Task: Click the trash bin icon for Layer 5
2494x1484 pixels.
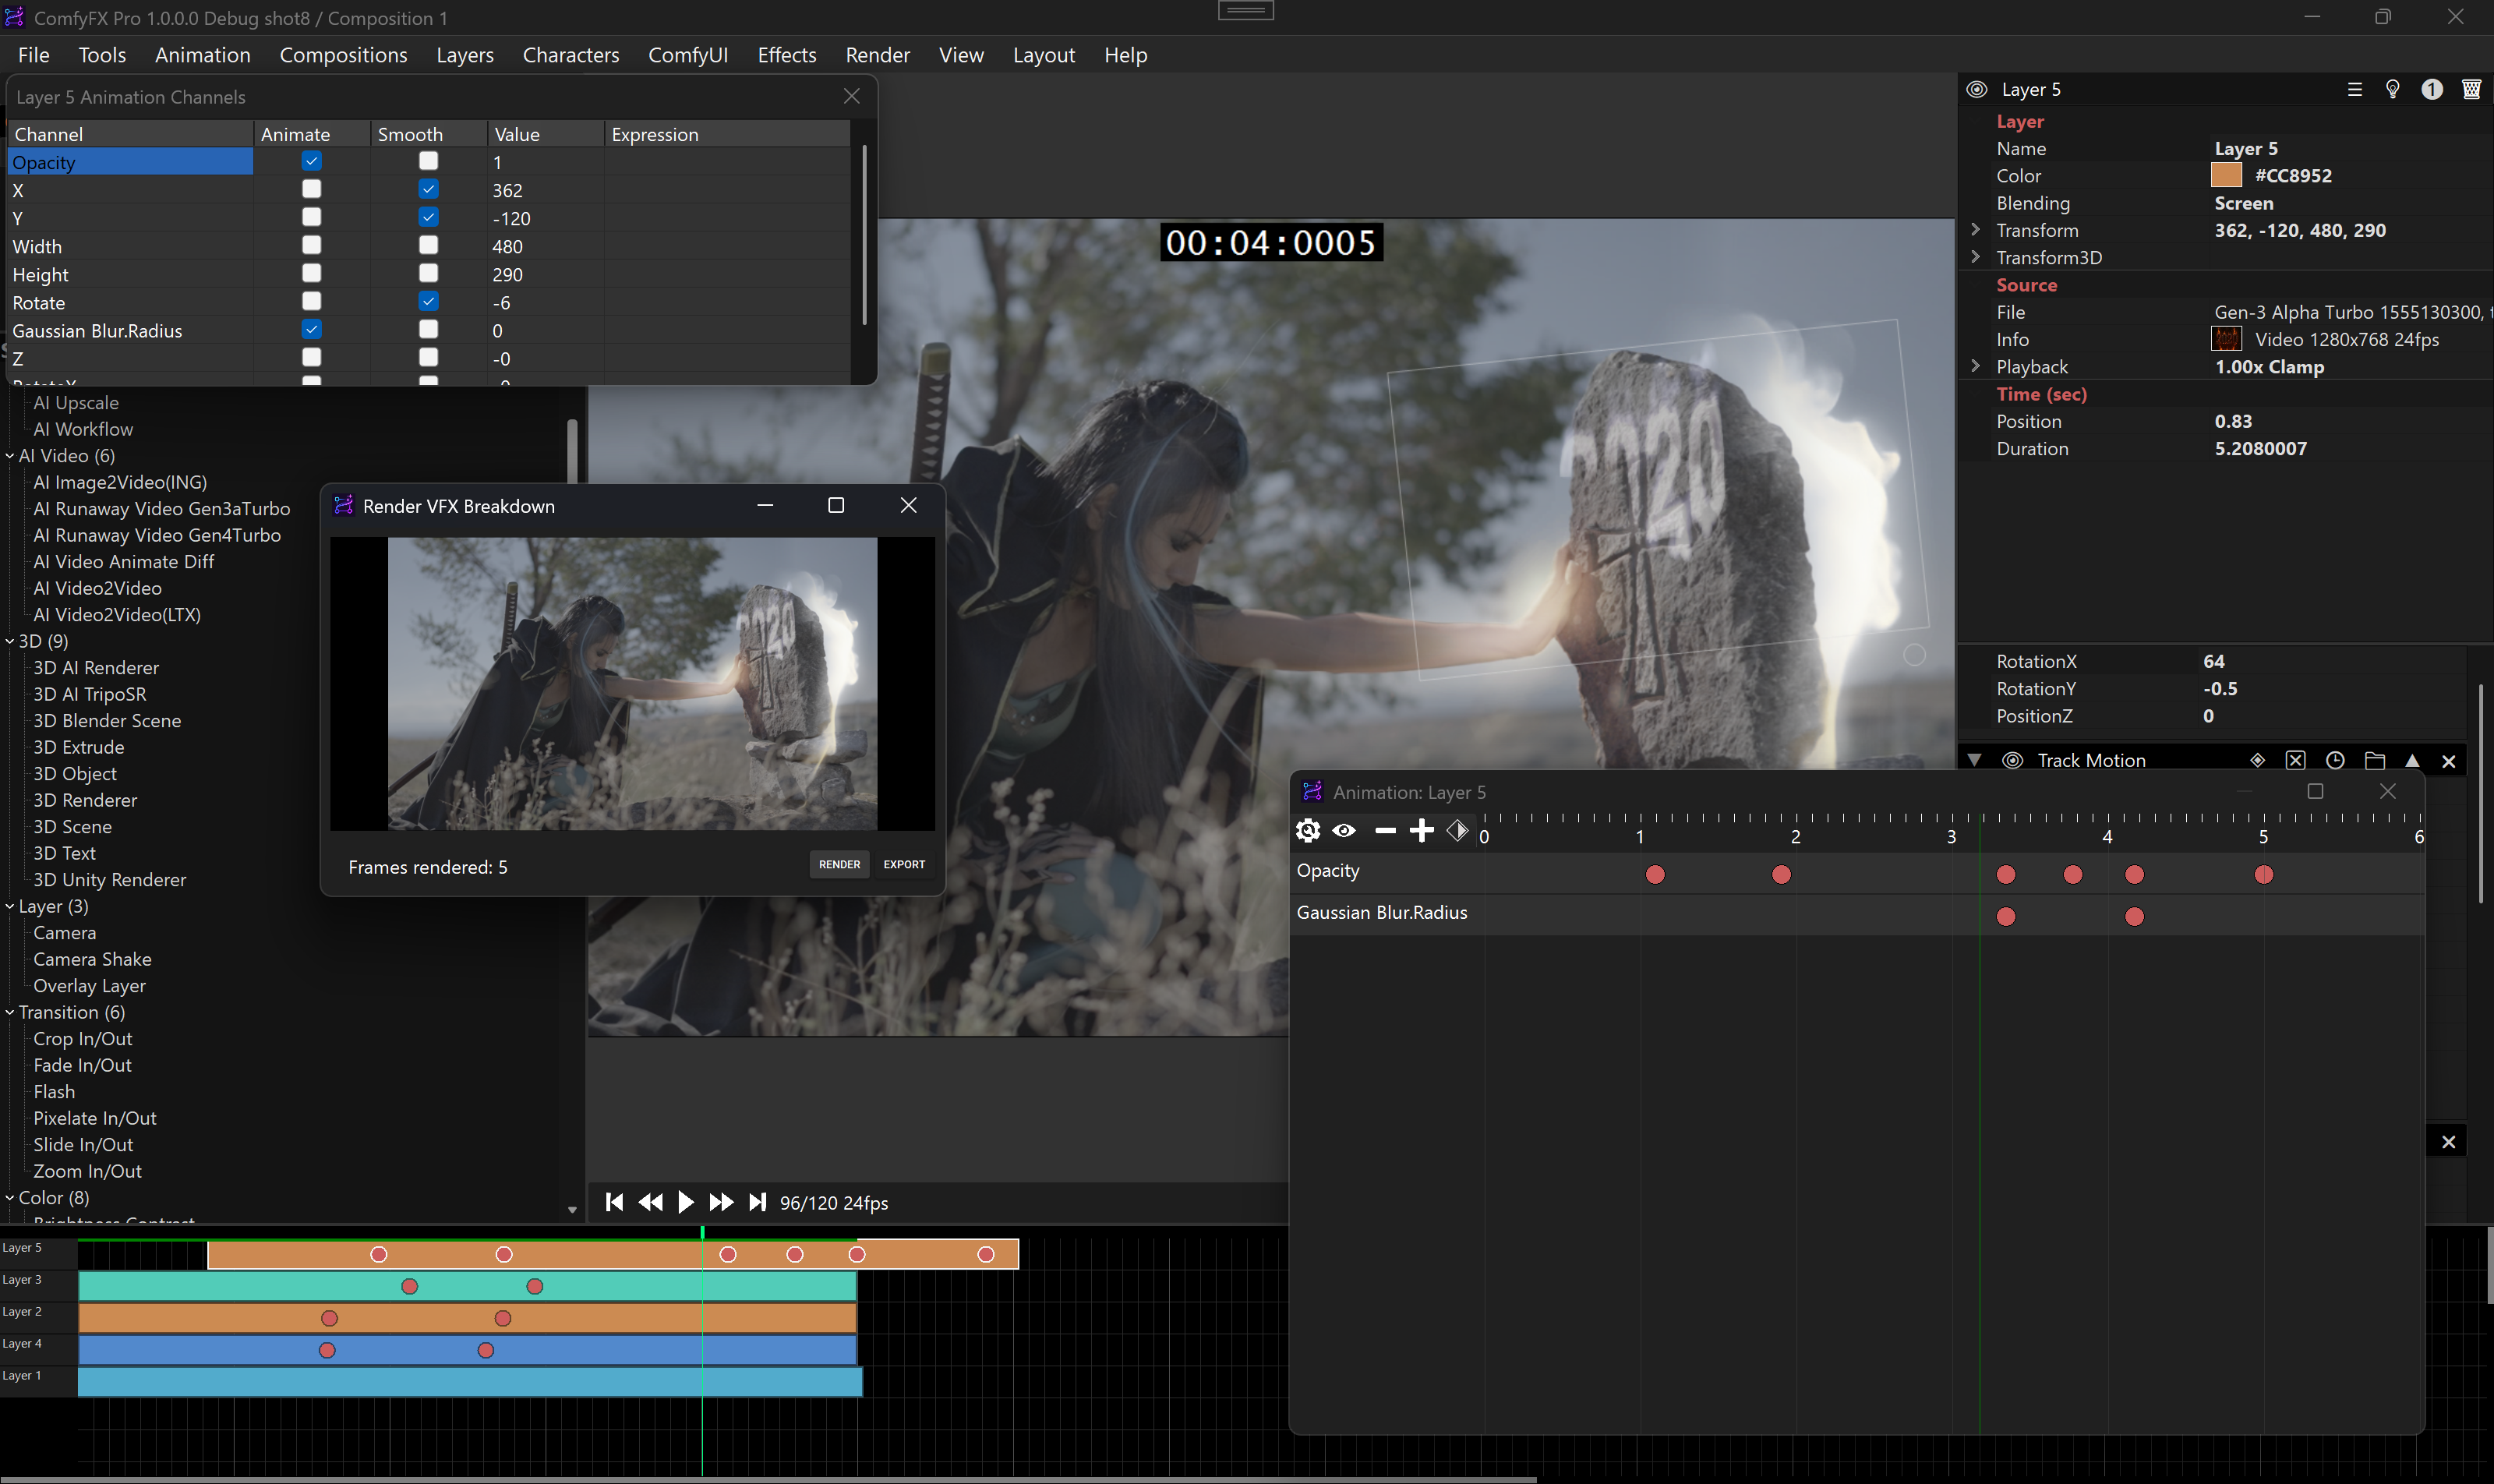Action: 2471,89
